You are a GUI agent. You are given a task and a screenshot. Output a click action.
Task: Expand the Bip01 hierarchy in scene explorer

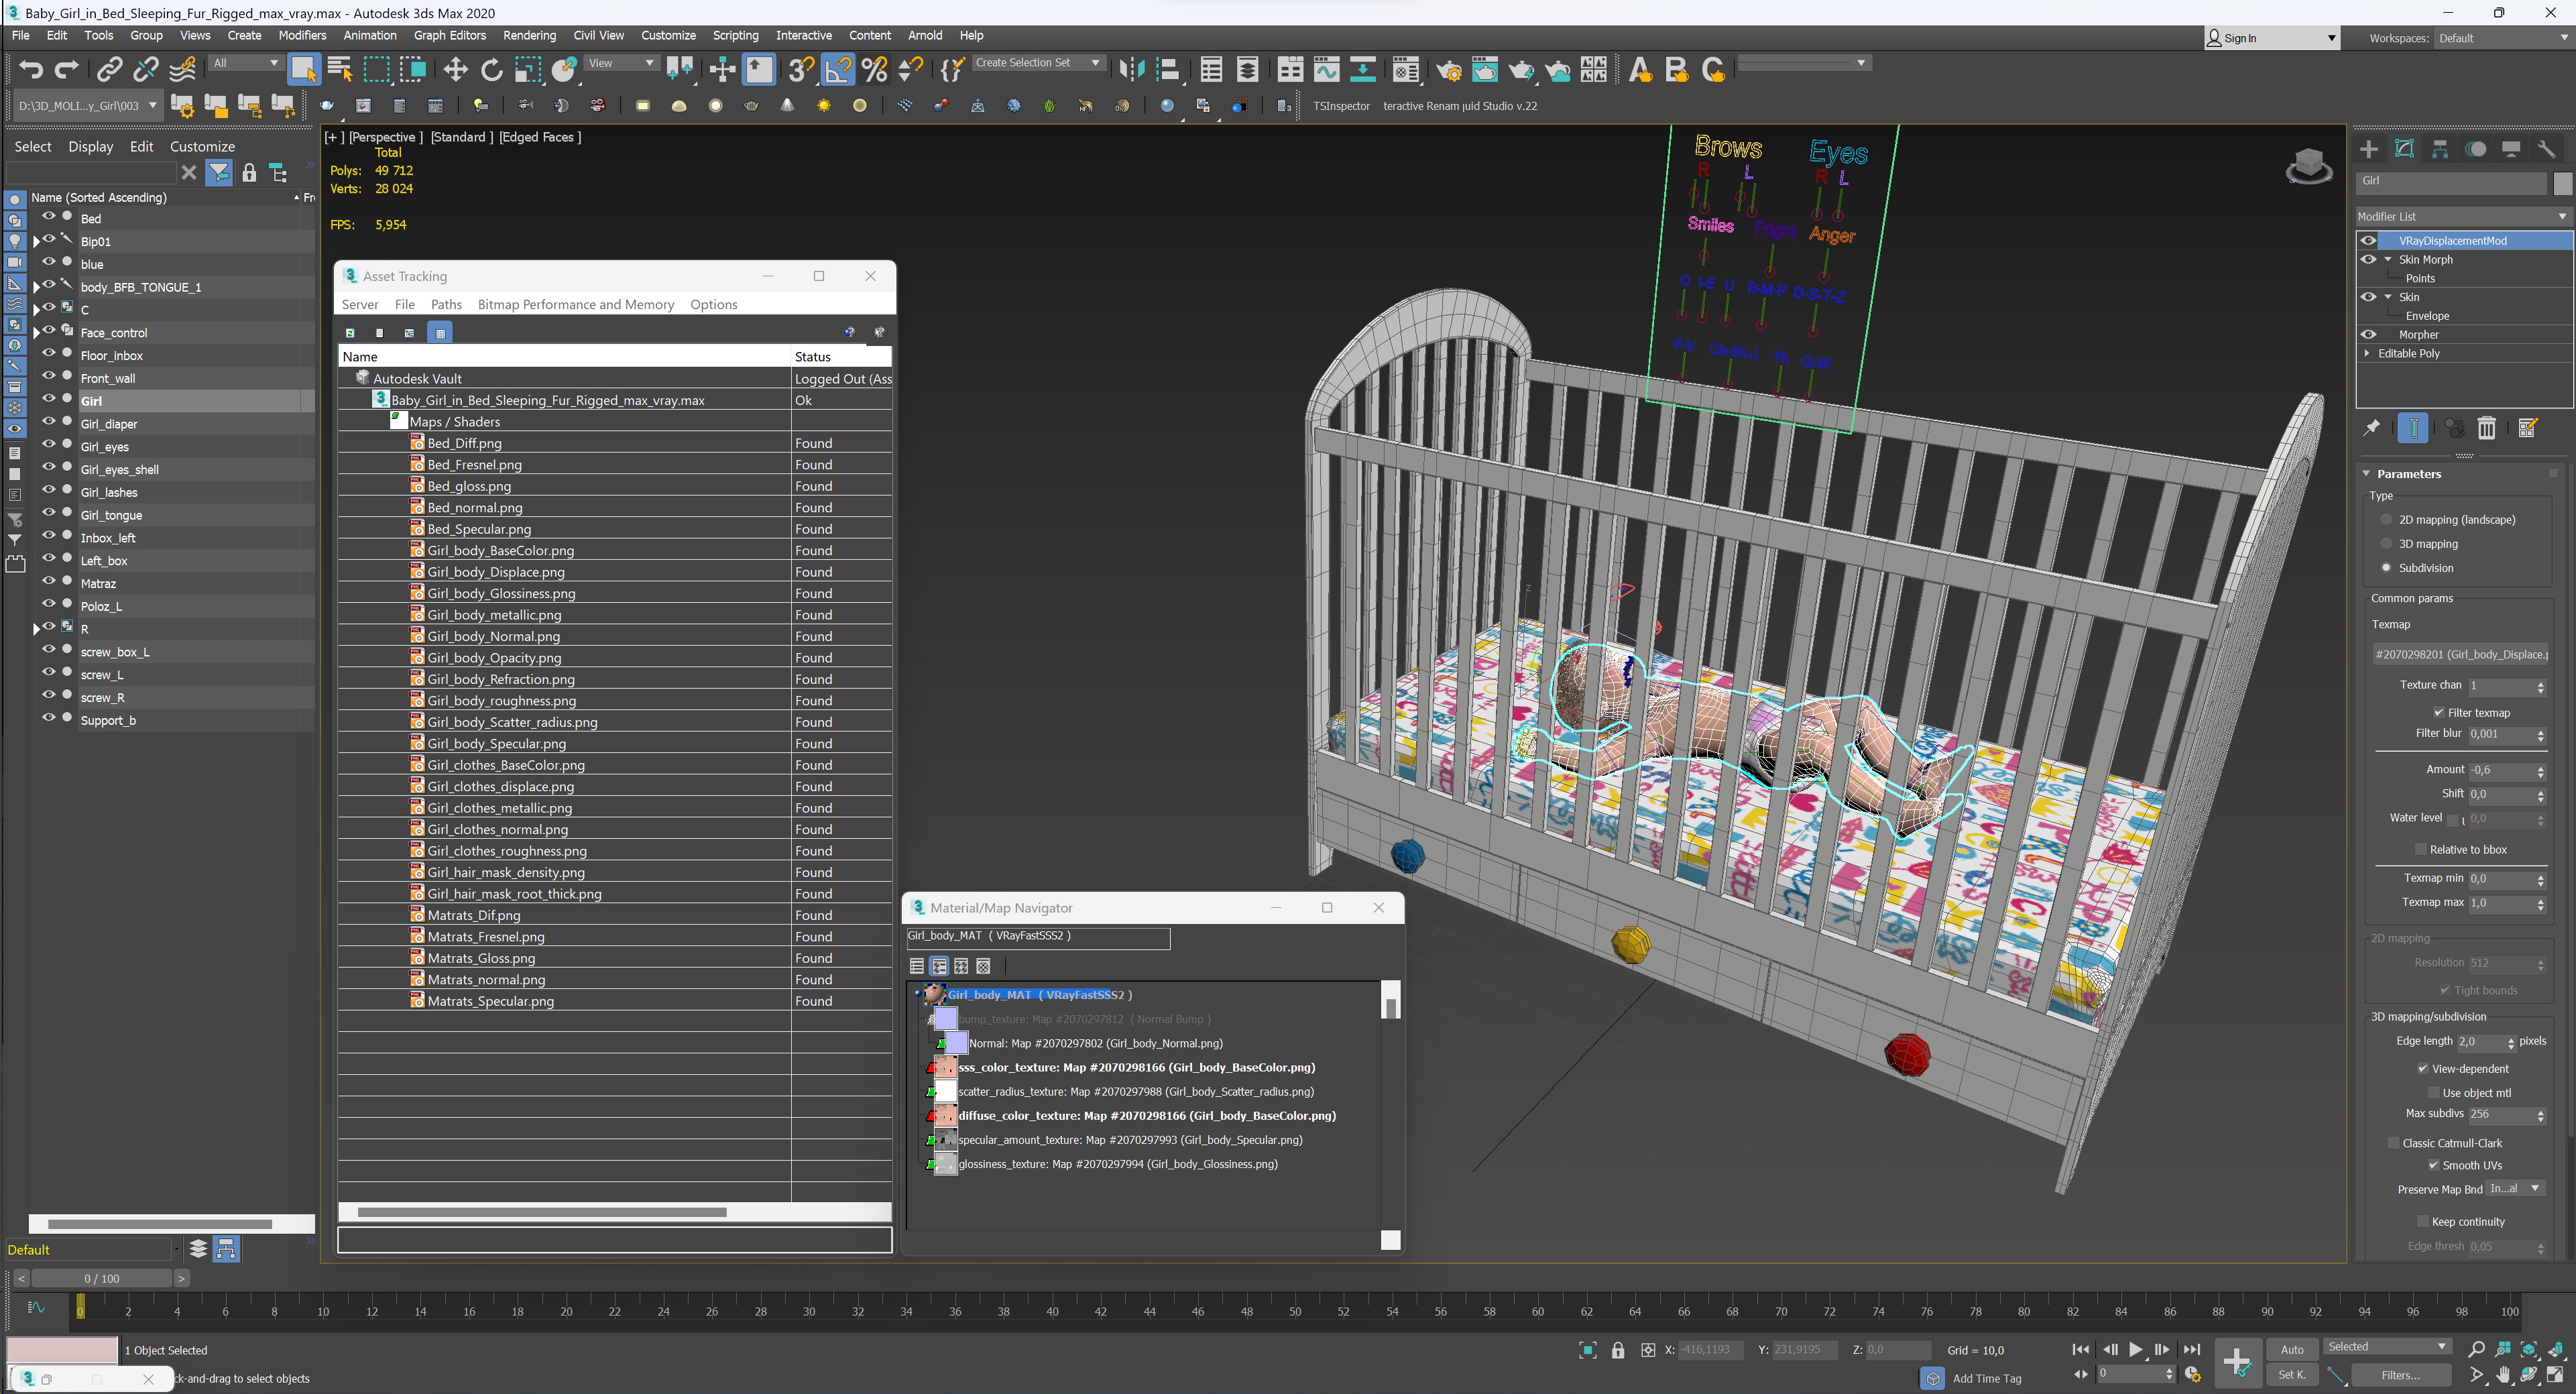(37, 241)
